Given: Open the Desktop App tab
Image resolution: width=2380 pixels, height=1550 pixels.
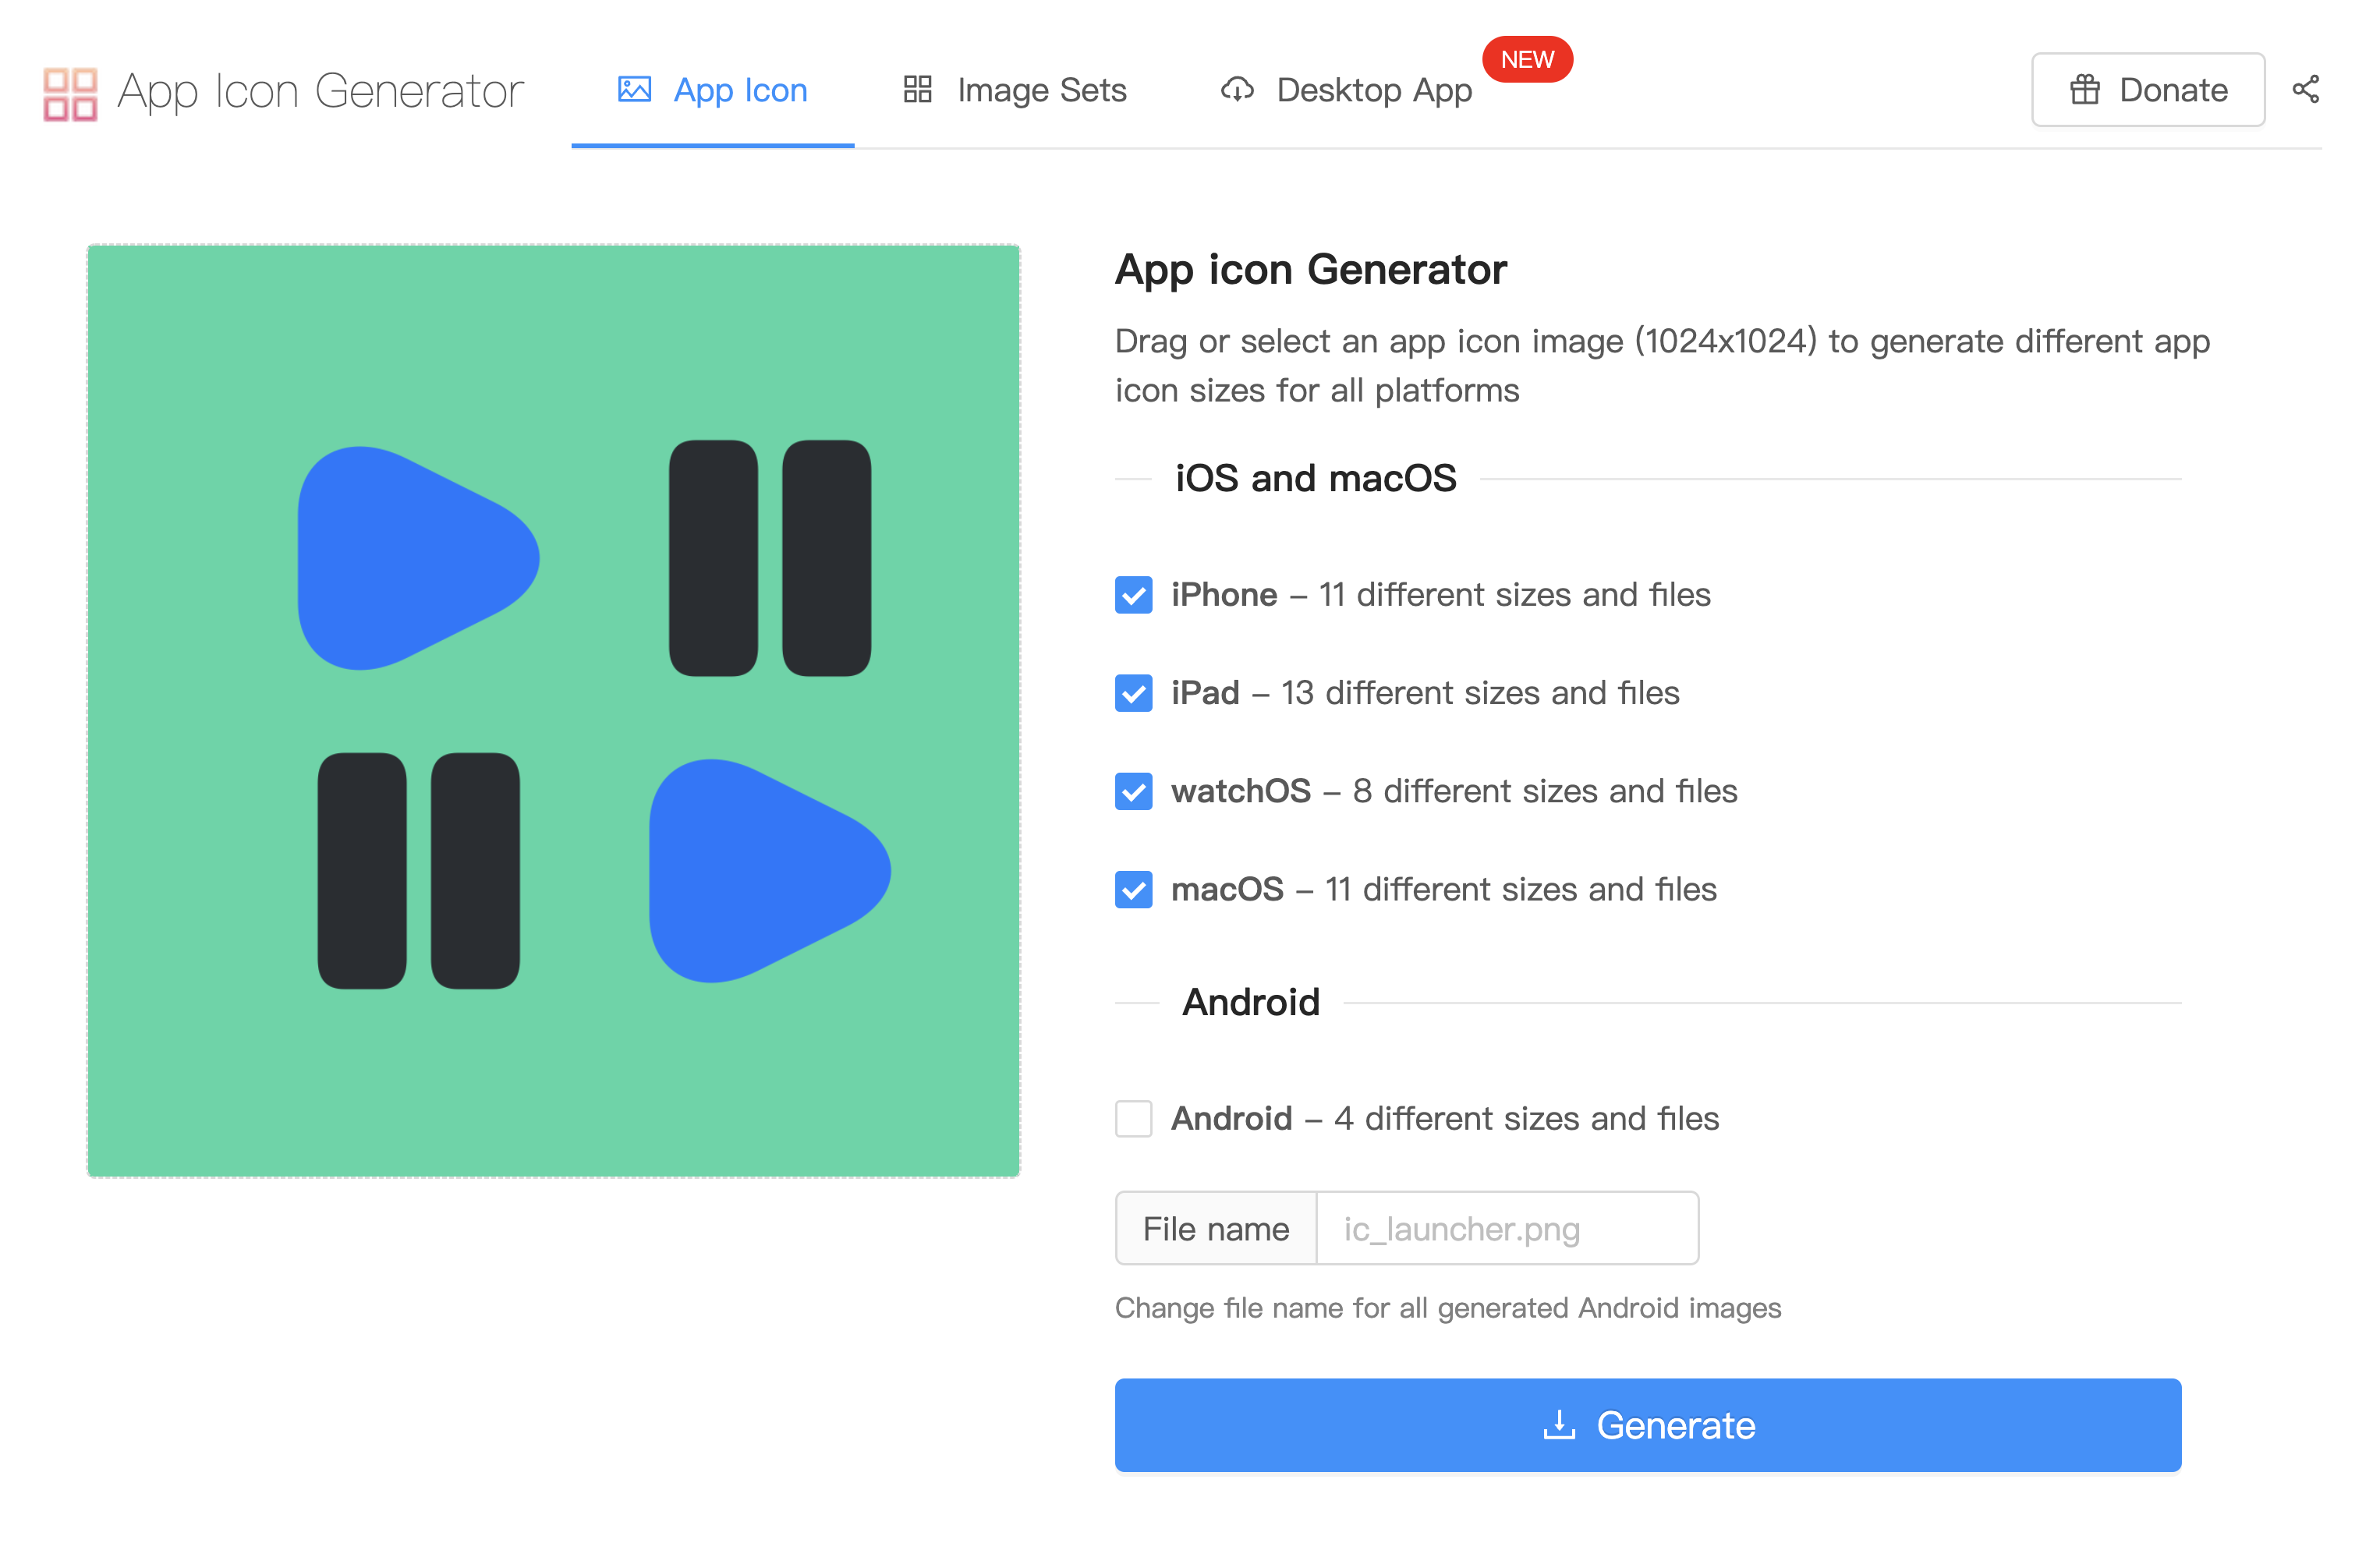Looking at the screenshot, I should [x=1373, y=90].
